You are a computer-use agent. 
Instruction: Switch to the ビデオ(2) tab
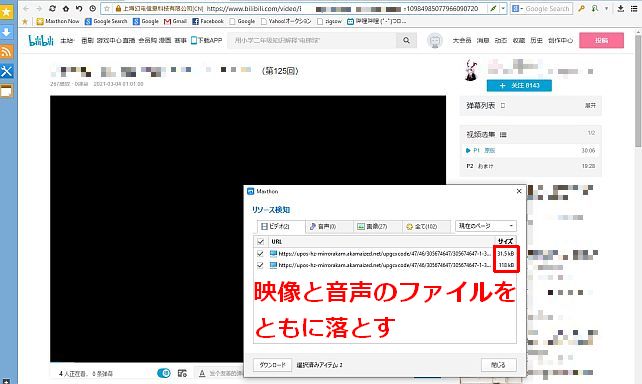[281, 226]
